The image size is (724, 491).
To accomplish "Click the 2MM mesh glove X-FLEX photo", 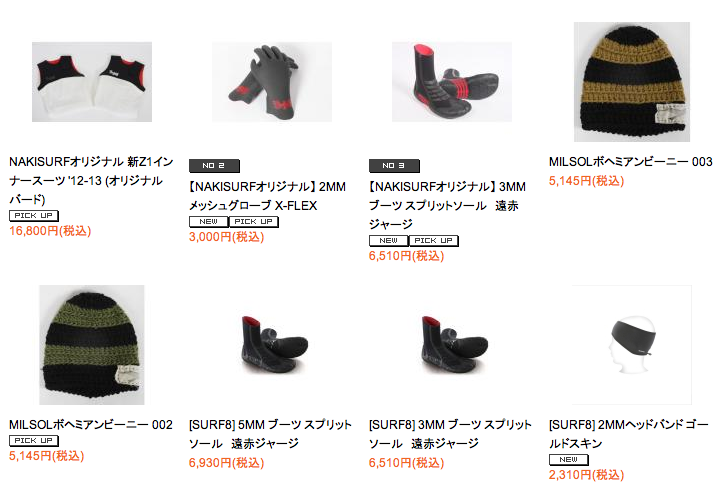I will (x=272, y=82).
